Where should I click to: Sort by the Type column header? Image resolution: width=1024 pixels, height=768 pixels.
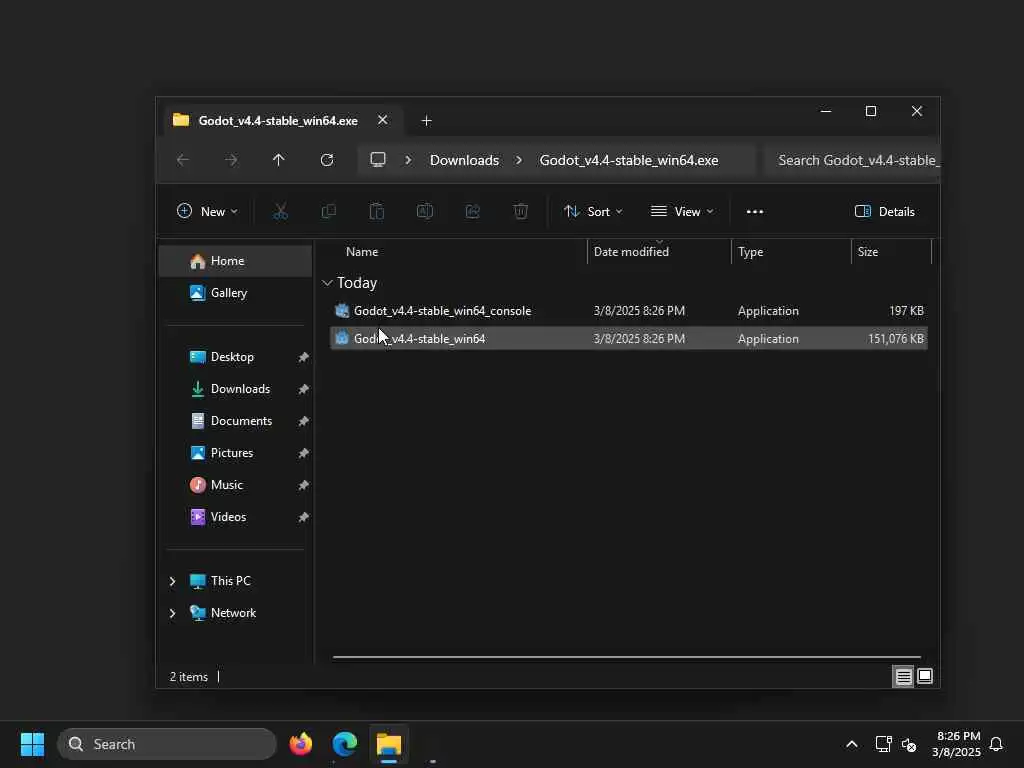coord(750,251)
